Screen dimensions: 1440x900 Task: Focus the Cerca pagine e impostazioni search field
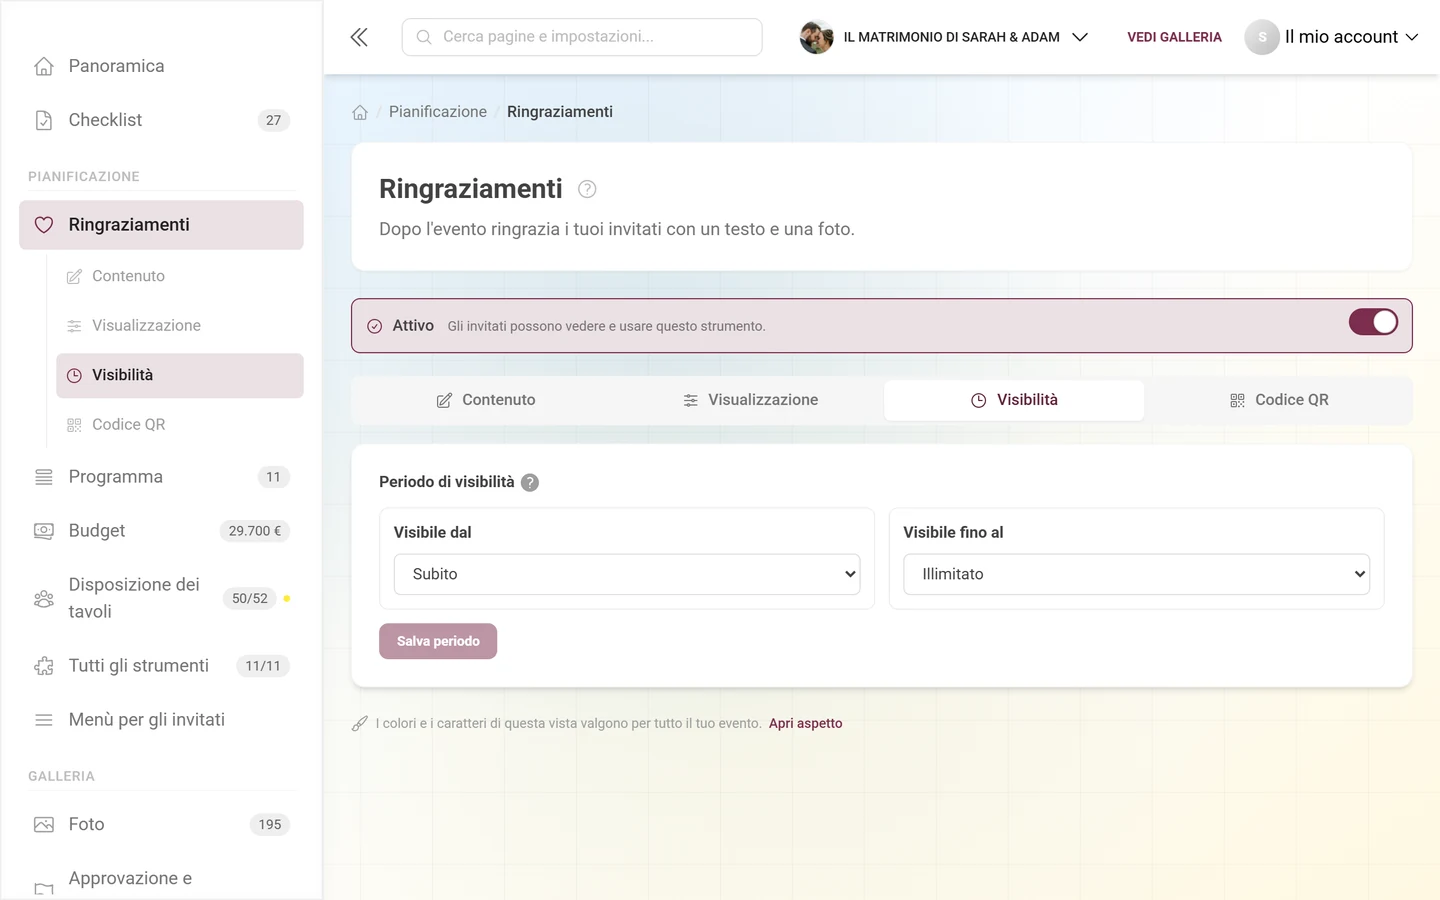pos(582,37)
